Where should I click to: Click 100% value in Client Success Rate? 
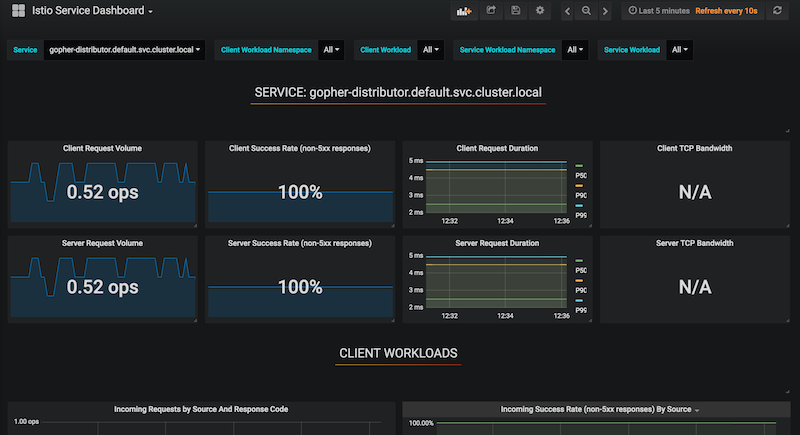coord(300,192)
